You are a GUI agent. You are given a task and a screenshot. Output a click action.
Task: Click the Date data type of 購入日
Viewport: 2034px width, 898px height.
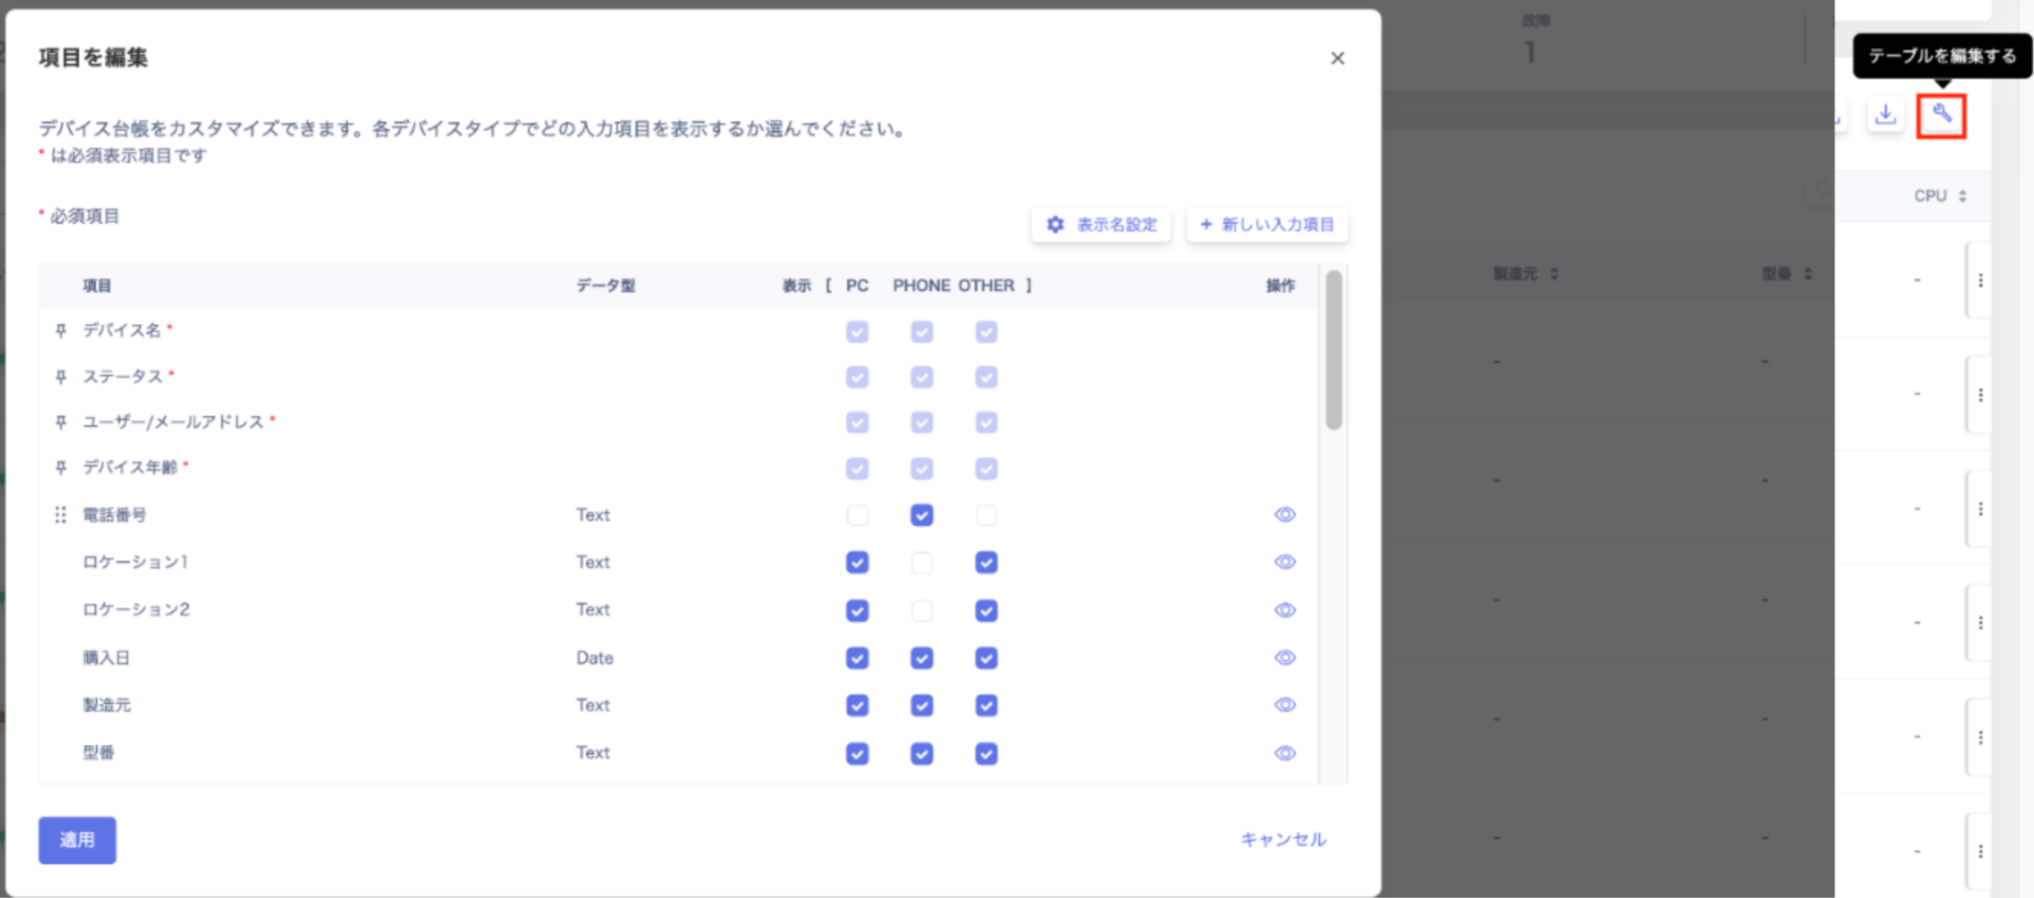tap(594, 658)
